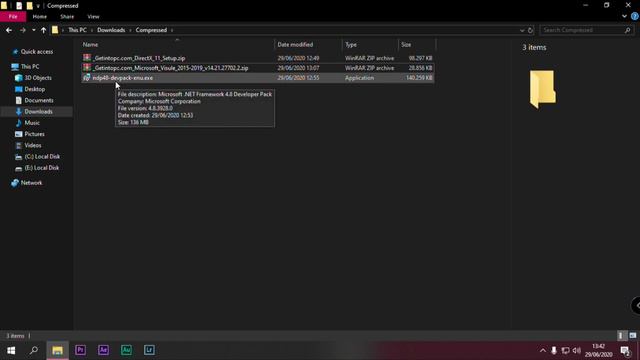Switch to Details view layout button

tap(621, 336)
